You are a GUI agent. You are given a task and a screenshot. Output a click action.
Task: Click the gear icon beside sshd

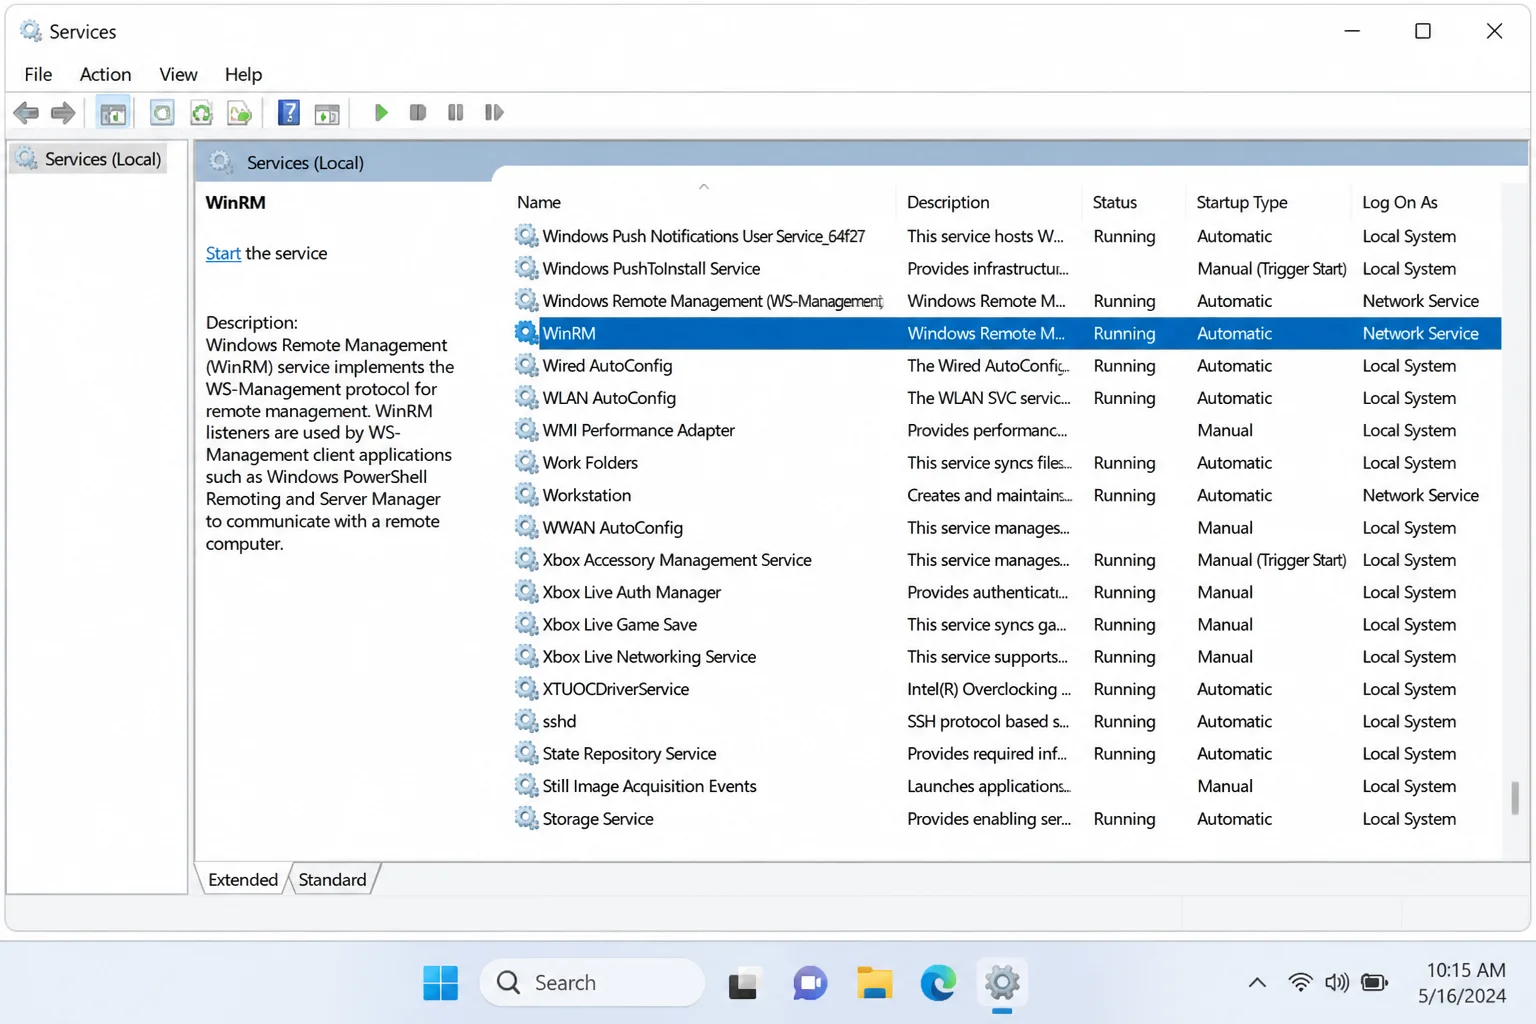[x=526, y=721]
